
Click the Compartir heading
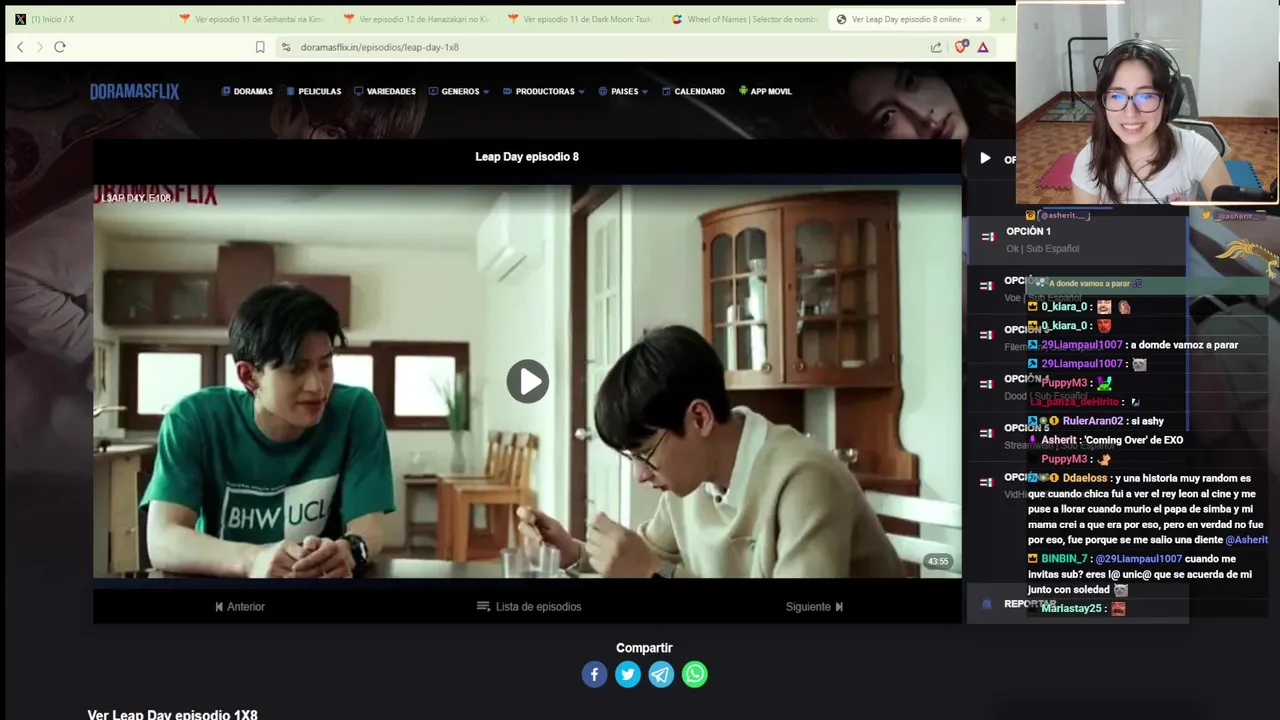(644, 648)
